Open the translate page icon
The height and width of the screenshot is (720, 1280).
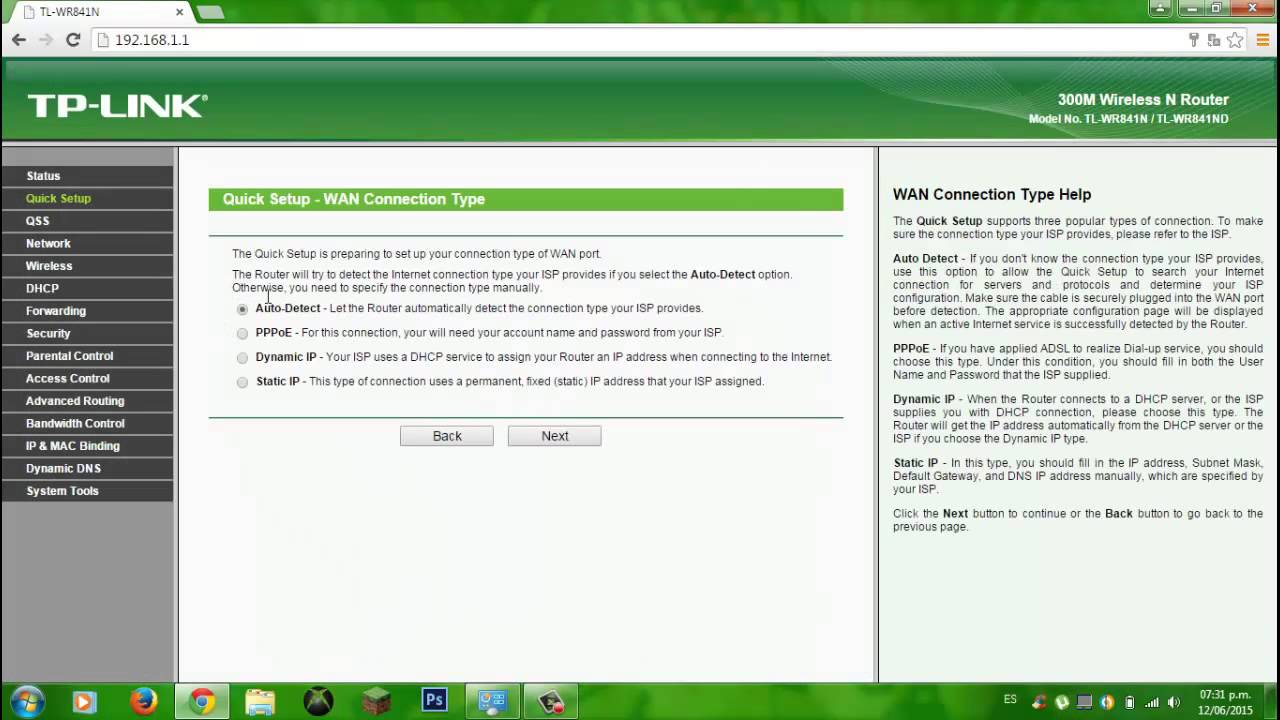1214,40
